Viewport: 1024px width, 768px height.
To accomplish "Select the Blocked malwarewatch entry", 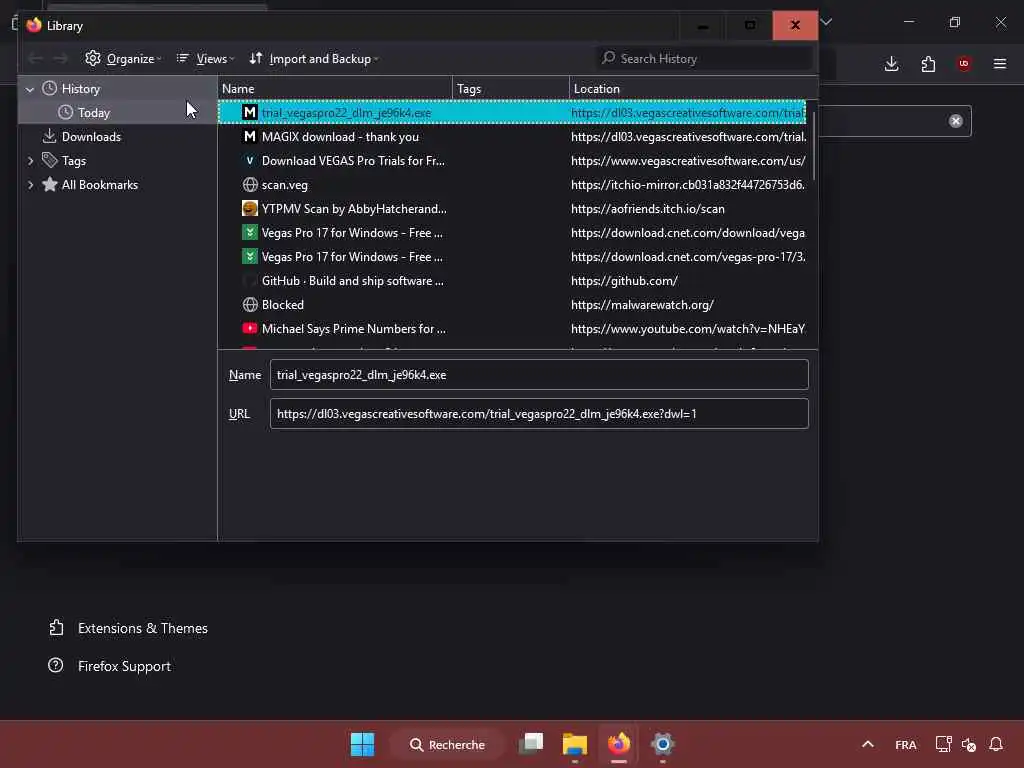I will 512,305.
